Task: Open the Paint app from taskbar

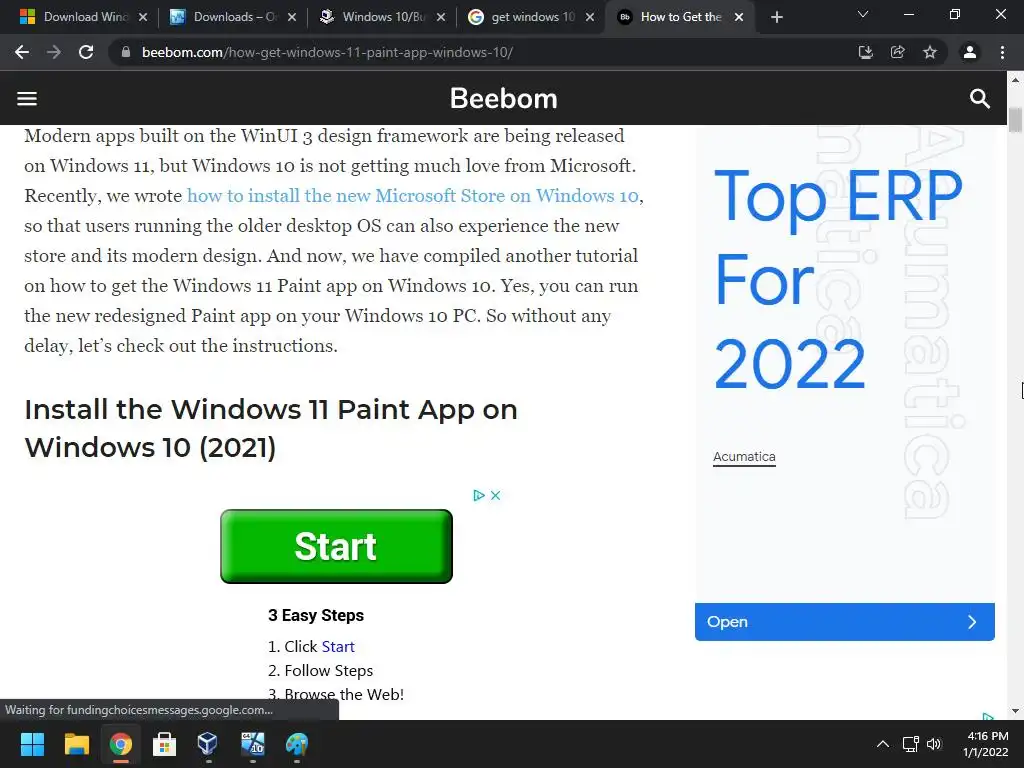Action: pos(296,744)
